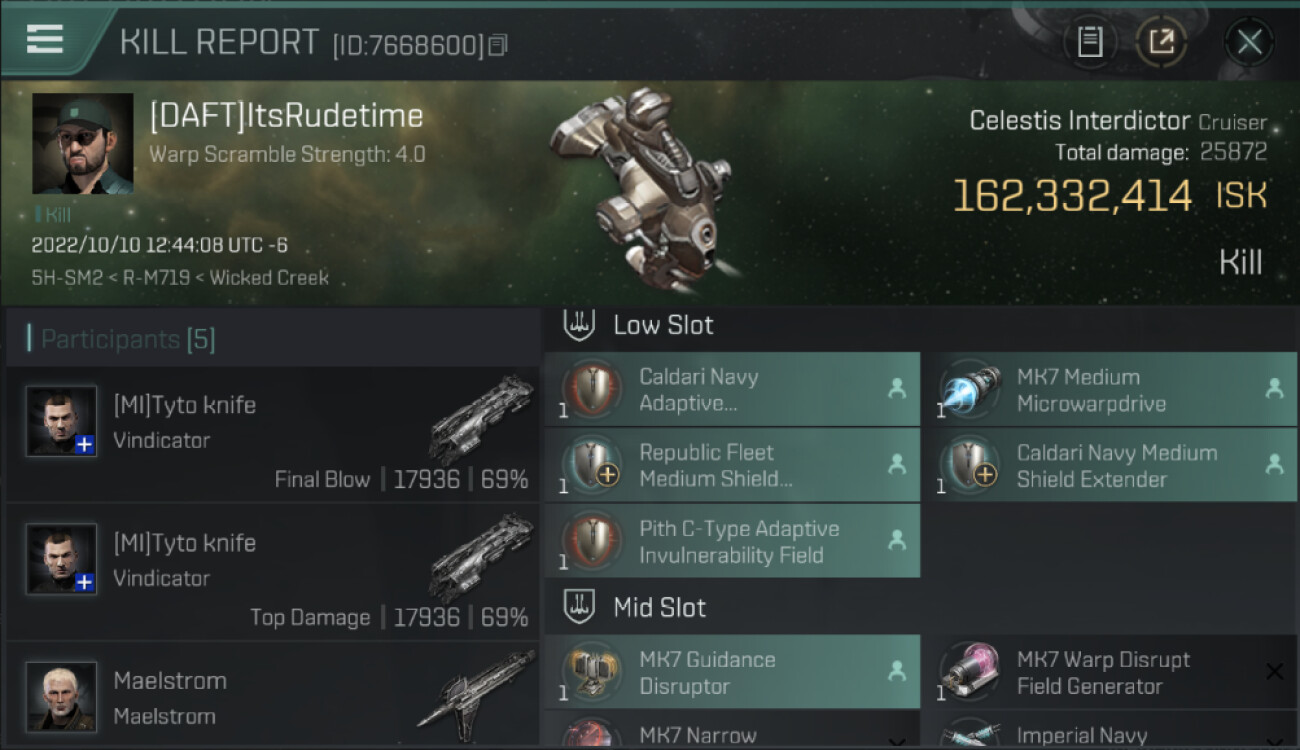Open the hamburger menu icon

pyautogui.click(x=44, y=39)
